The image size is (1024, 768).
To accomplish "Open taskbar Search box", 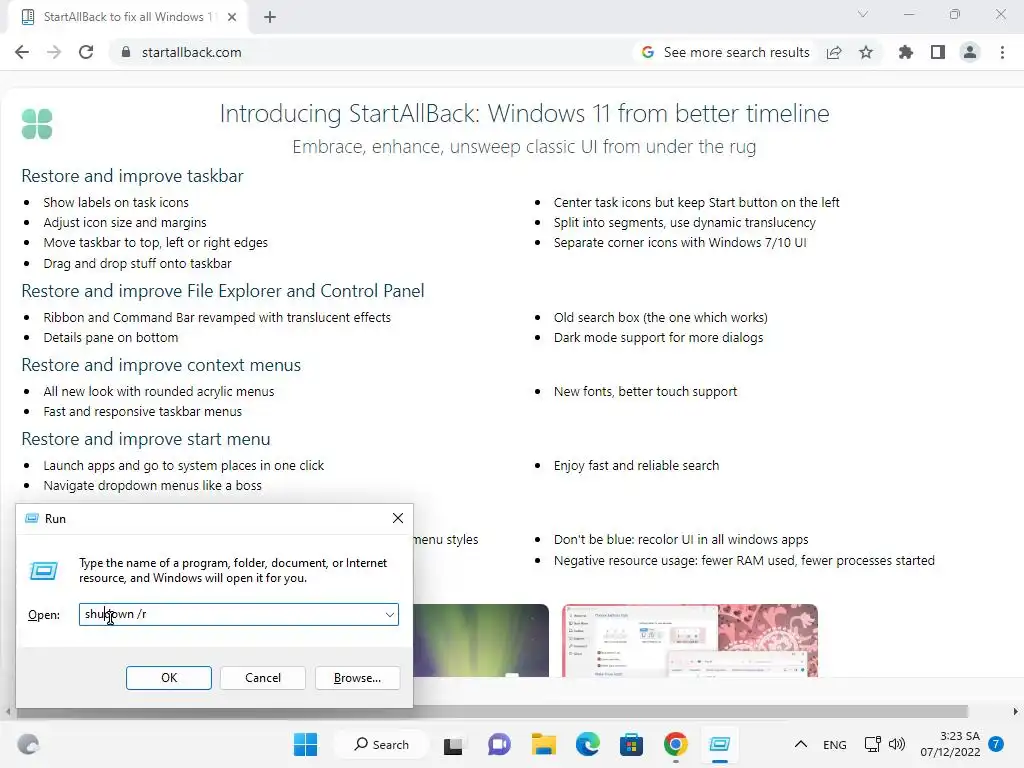I will coord(382,744).
